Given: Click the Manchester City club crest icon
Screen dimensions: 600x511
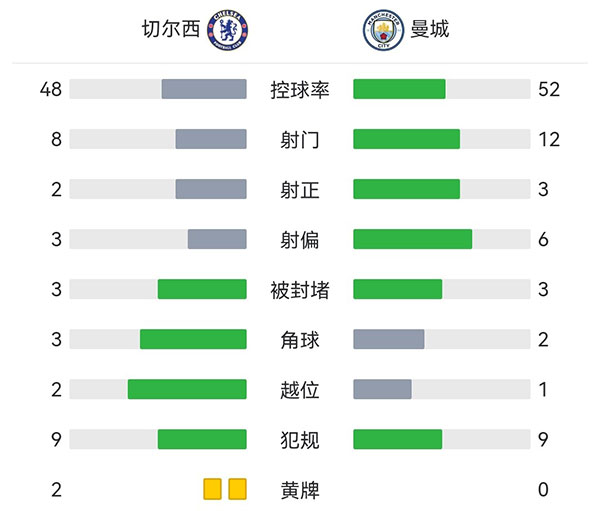Looking at the screenshot, I should click(x=379, y=31).
